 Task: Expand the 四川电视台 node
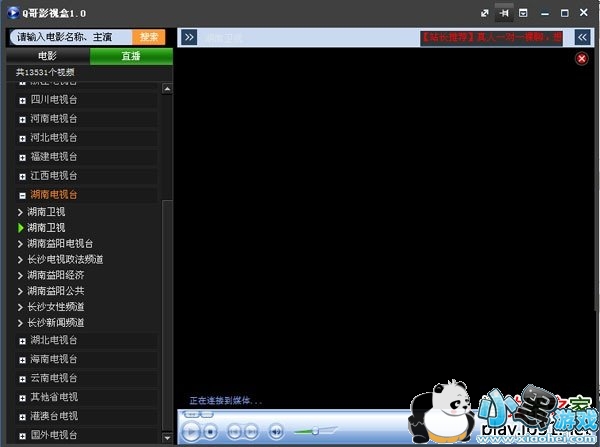tap(23, 101)
